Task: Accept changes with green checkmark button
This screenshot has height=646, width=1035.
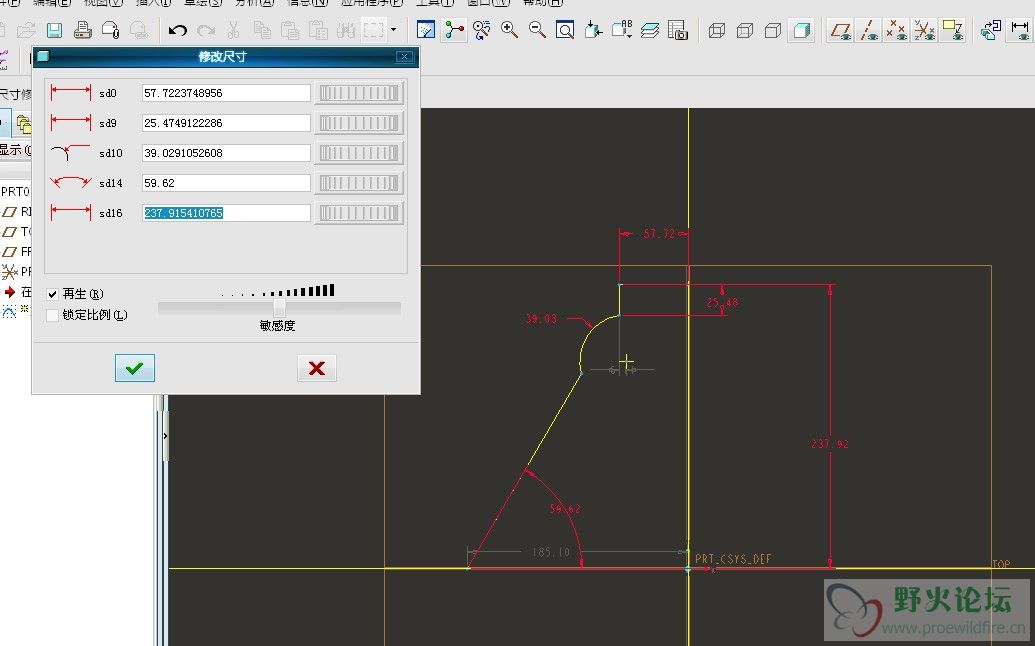Action: [135, 368]
